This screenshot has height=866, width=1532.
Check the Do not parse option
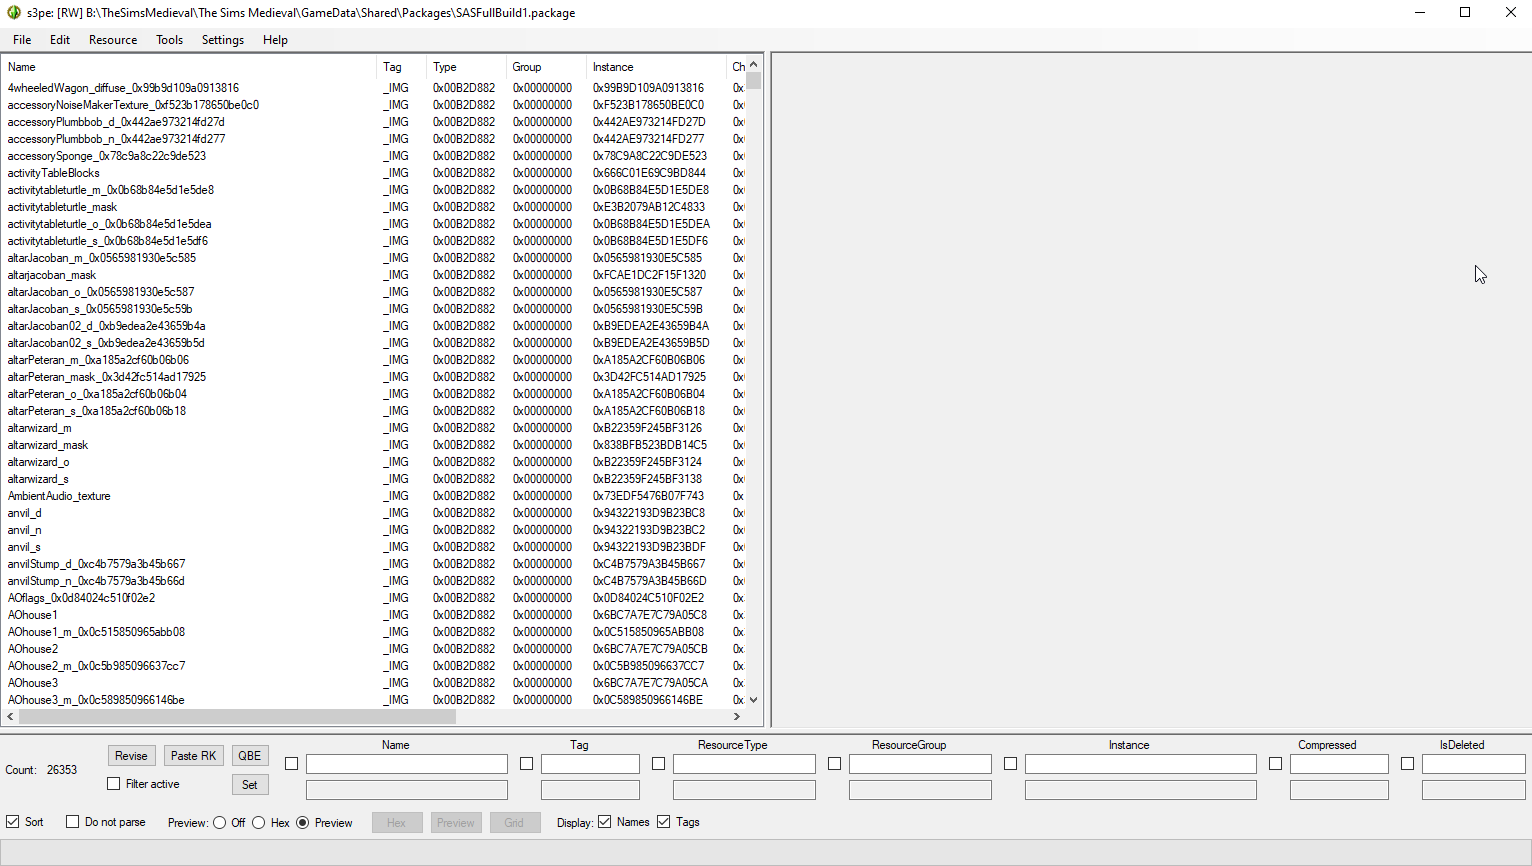(73, 822)
